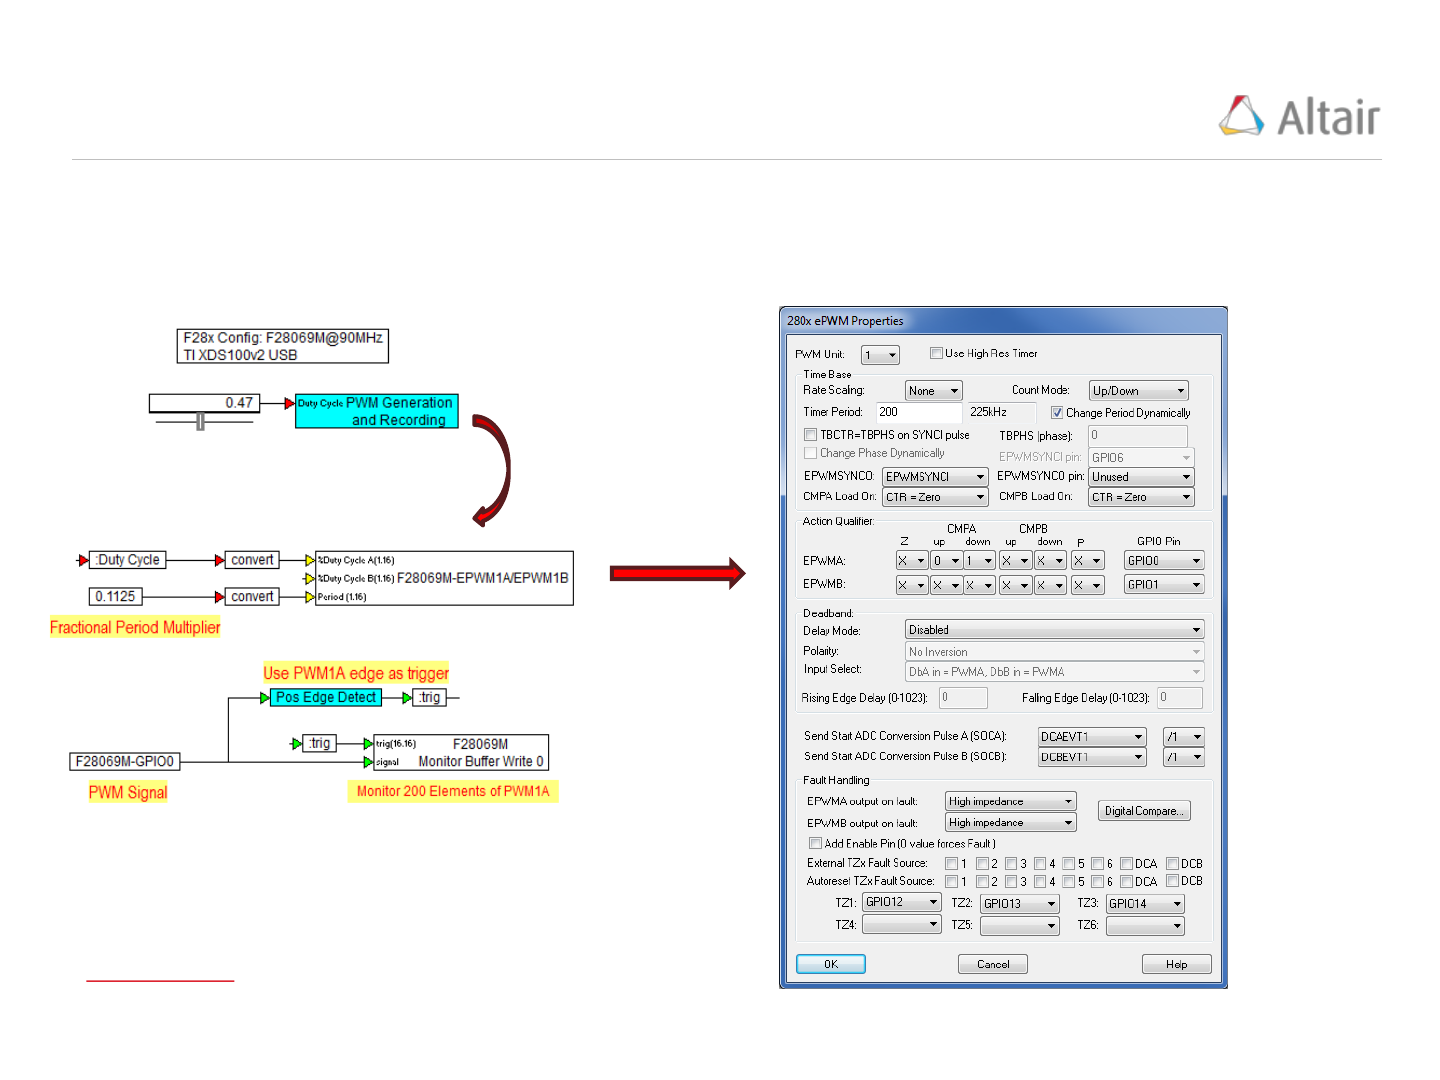1440x1080 pixels.
Task: Select the F28x Config block
Action: click(x=283, y=346)
